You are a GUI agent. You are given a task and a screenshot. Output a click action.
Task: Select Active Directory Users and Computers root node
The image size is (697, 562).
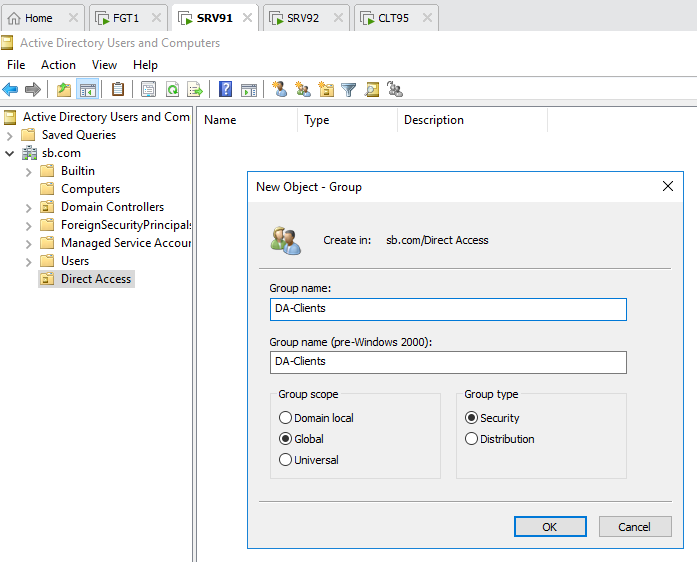pos(106,117)
